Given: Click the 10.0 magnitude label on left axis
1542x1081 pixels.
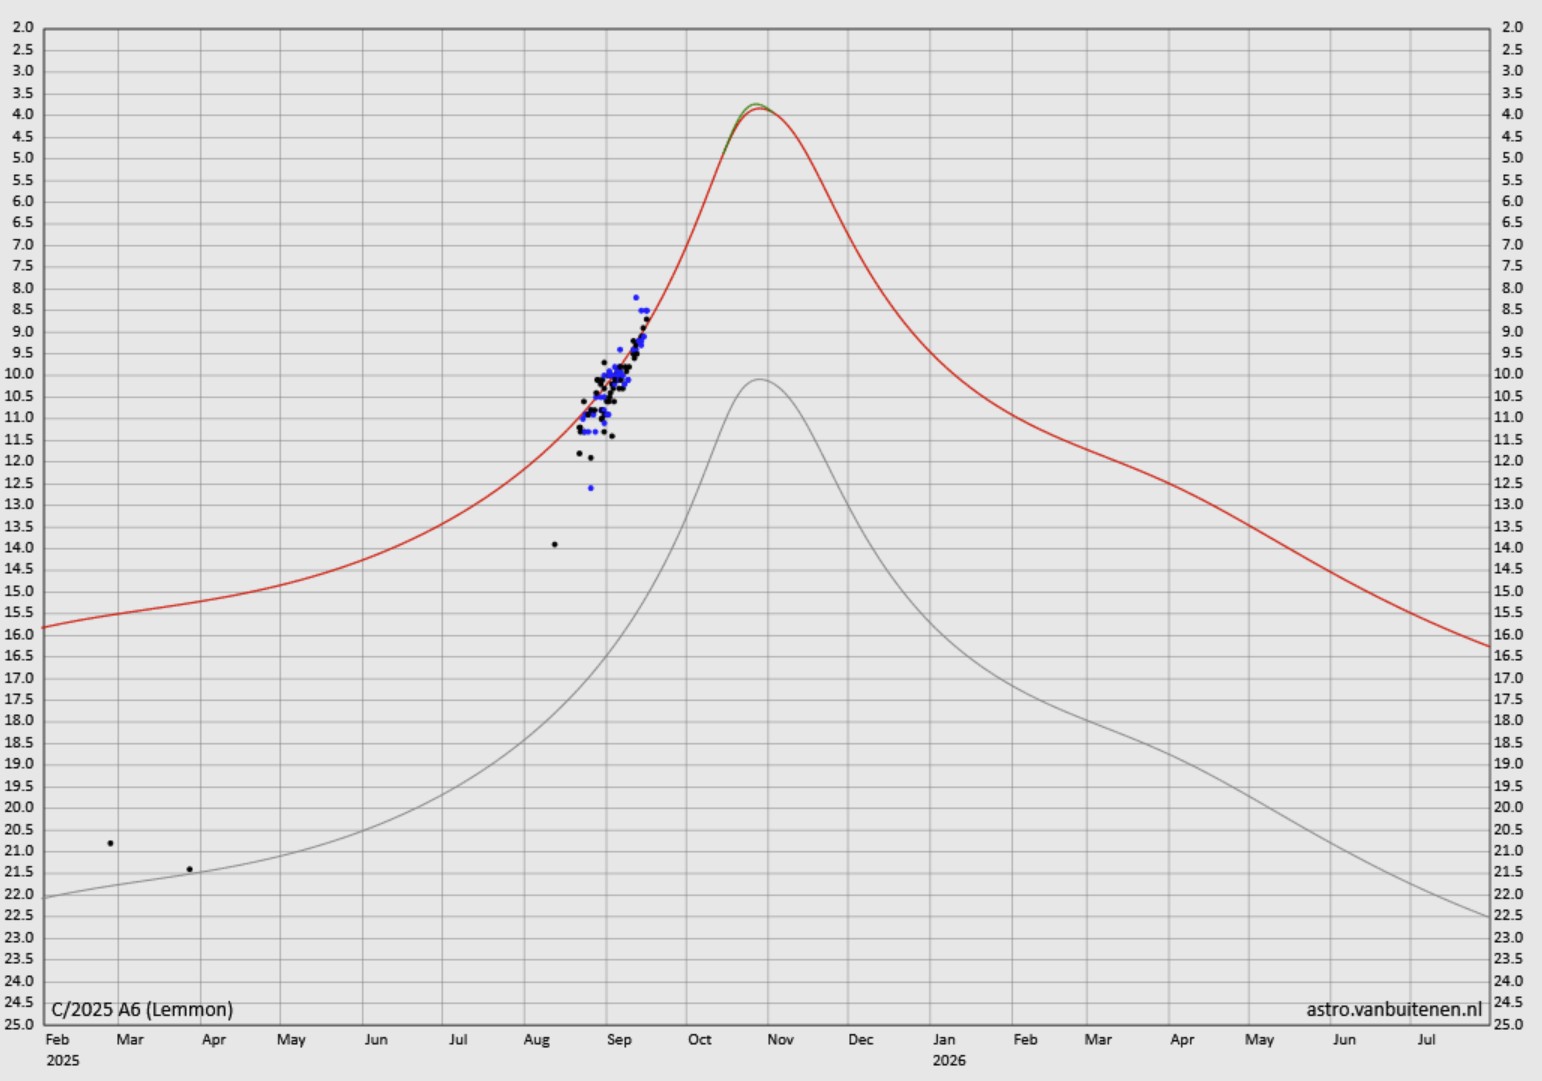Looking at the screenshot, I should click(22, 374).
